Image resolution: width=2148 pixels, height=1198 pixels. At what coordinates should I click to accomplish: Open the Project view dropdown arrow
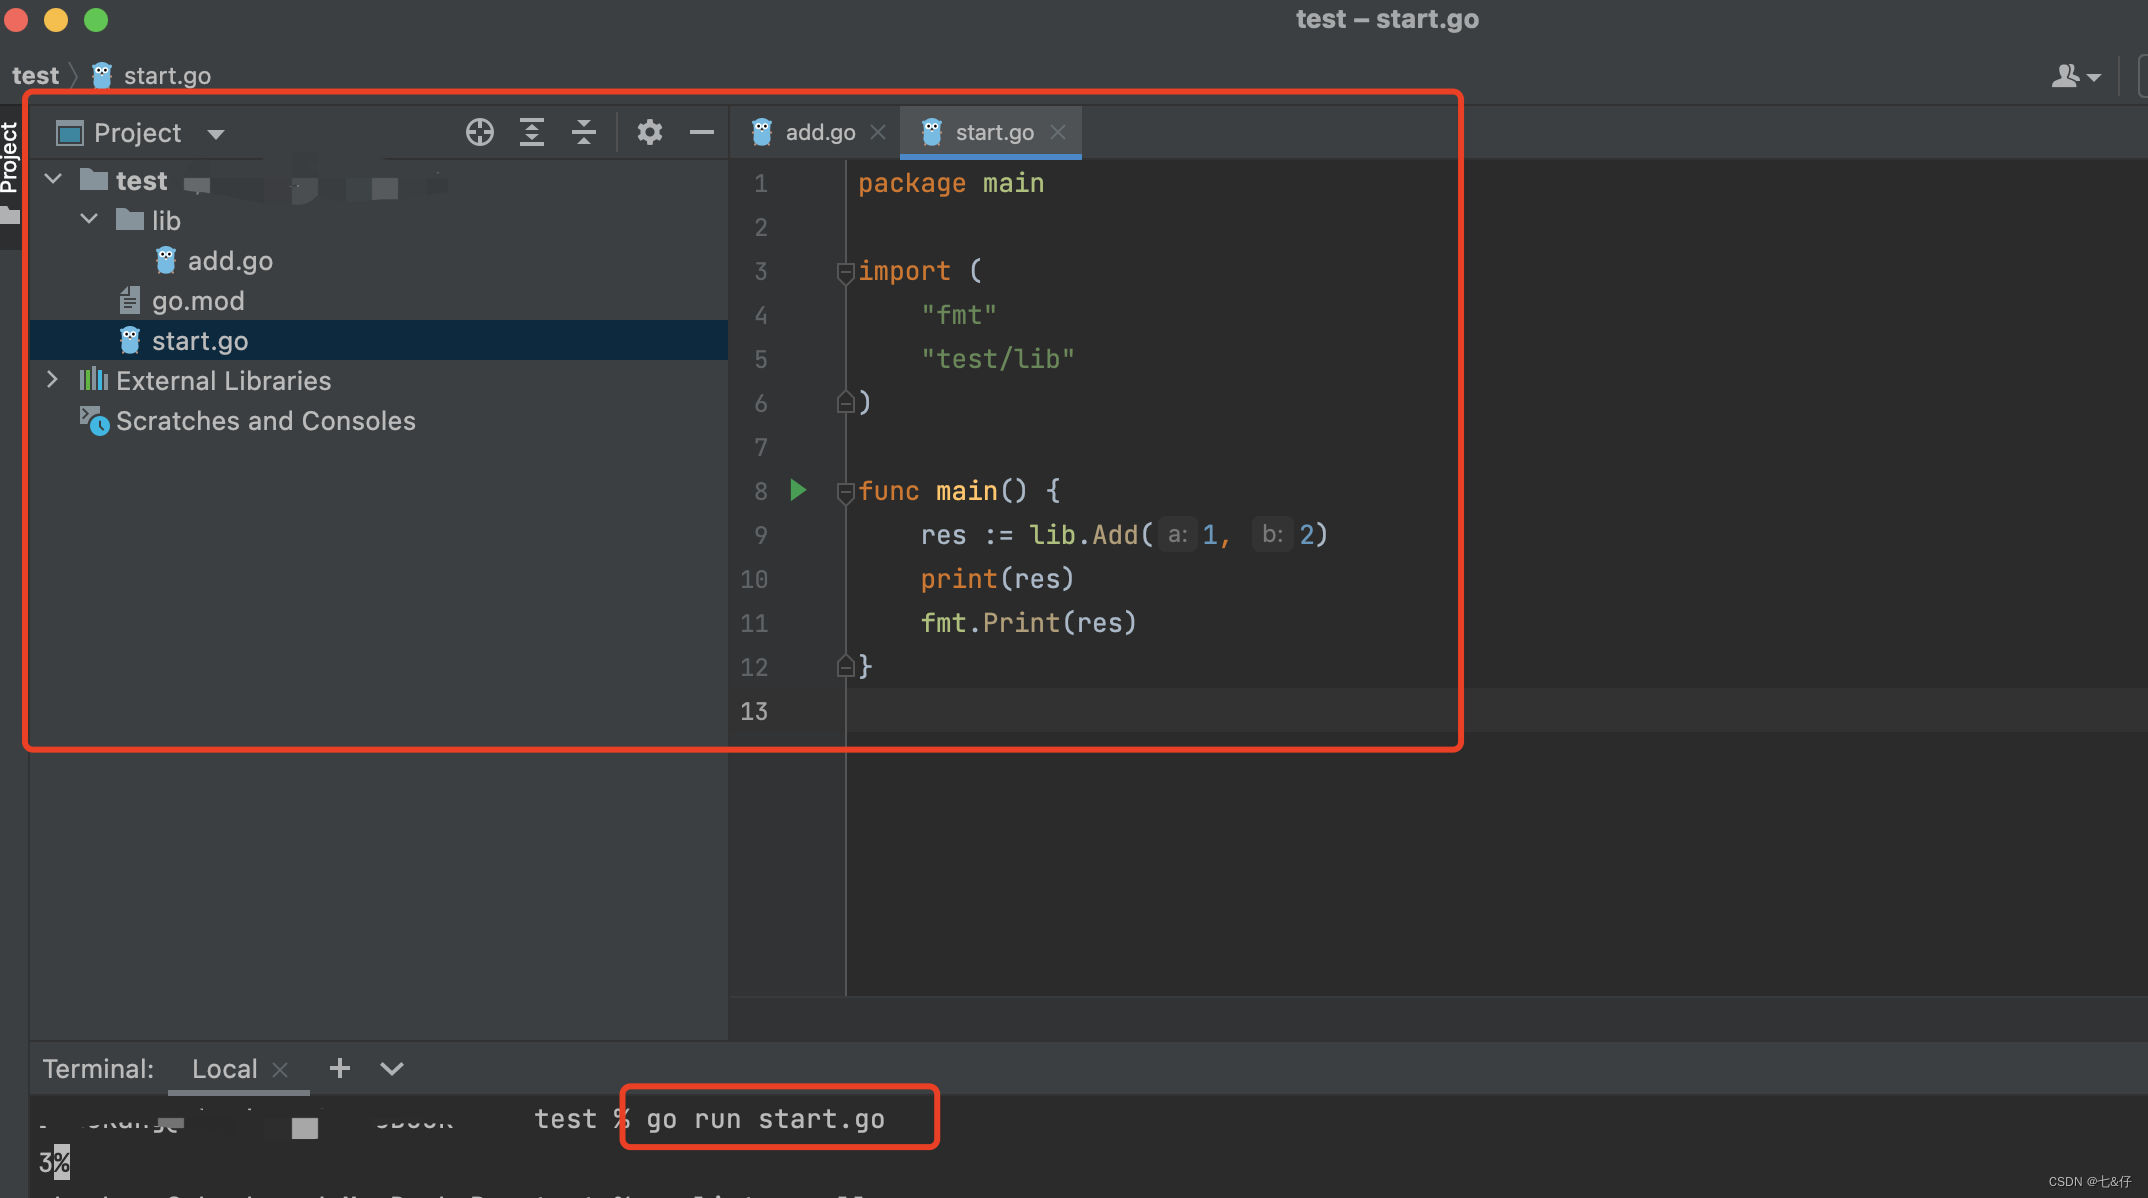tap(216, 134)
